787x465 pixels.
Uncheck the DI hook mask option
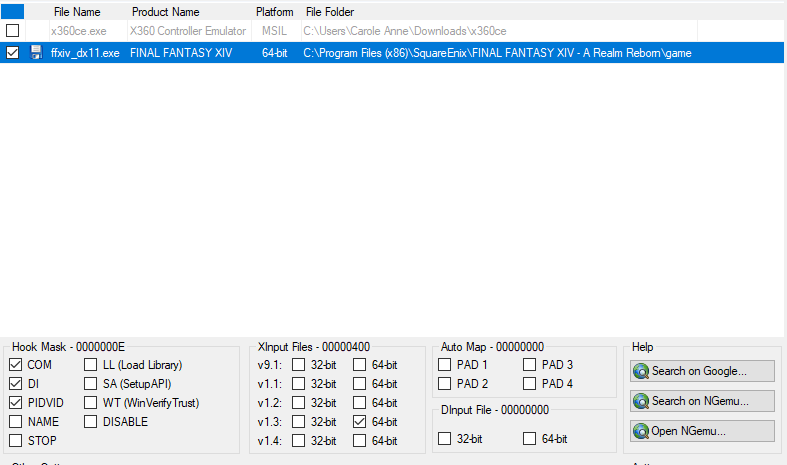16,384
